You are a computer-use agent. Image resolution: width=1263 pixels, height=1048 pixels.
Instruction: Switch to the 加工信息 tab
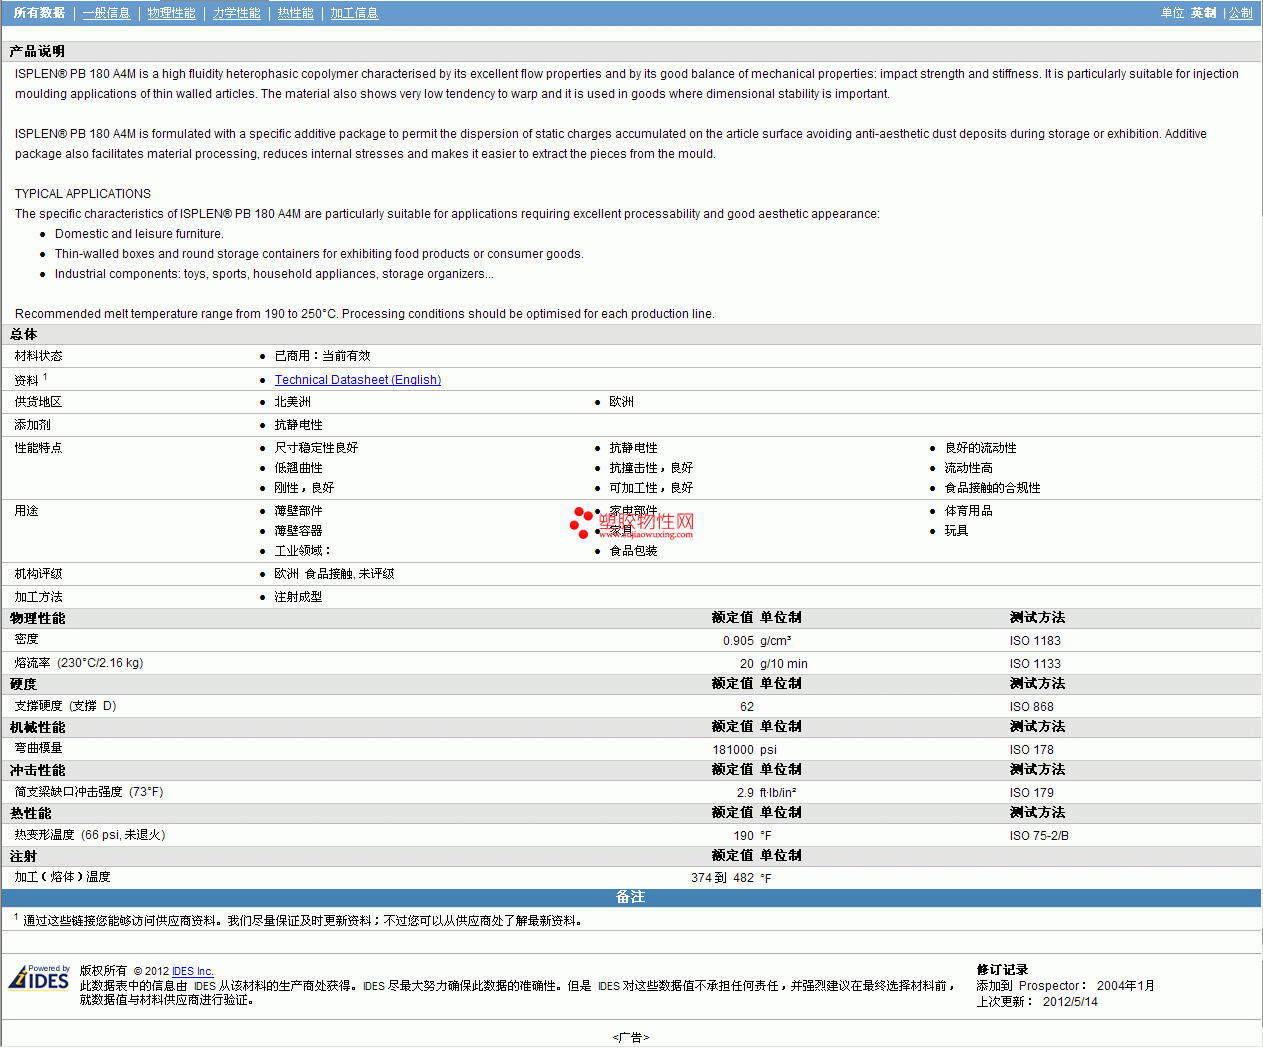(x=354, y=13)
